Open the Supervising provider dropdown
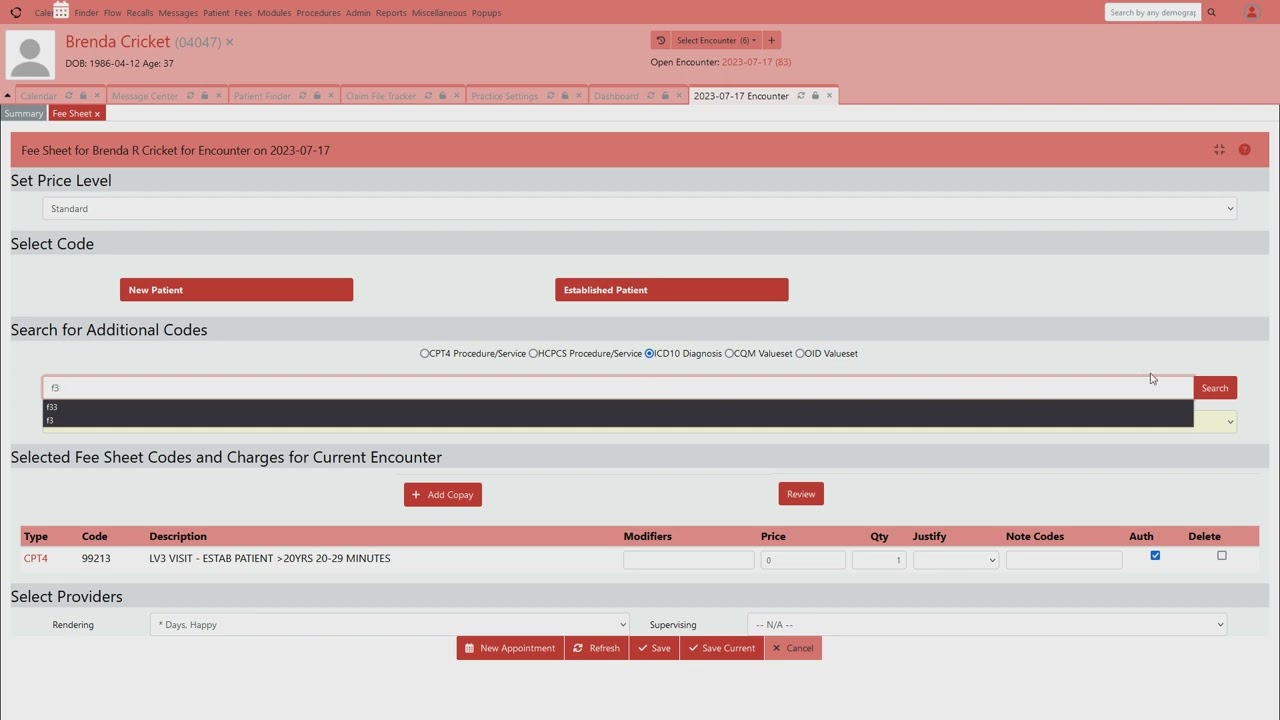1280x720 pixels. click(986, 625)
